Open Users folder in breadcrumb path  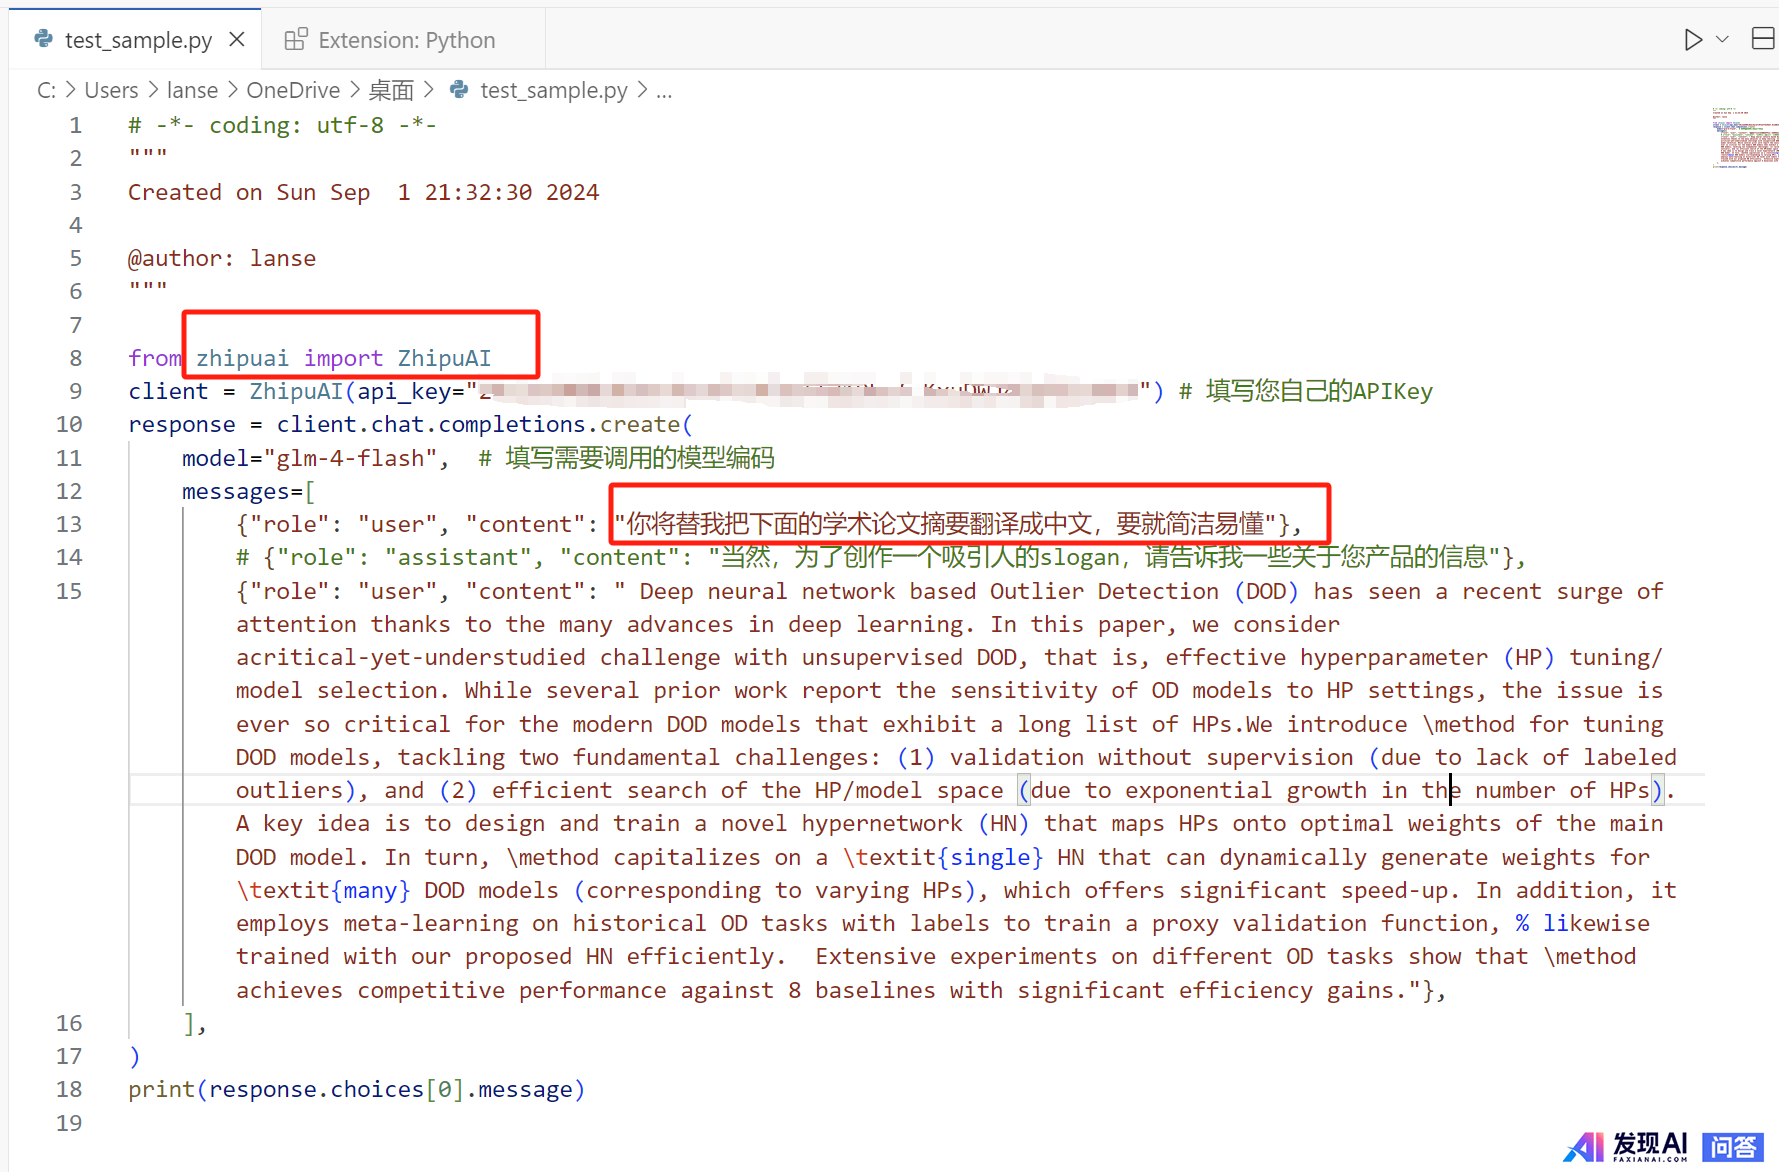(x=111, y=90)
